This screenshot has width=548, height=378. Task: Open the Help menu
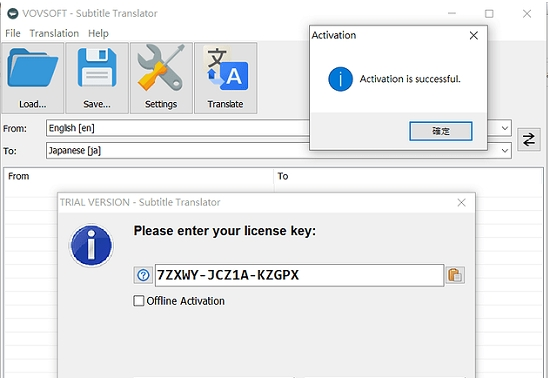[x=98, y=34]
